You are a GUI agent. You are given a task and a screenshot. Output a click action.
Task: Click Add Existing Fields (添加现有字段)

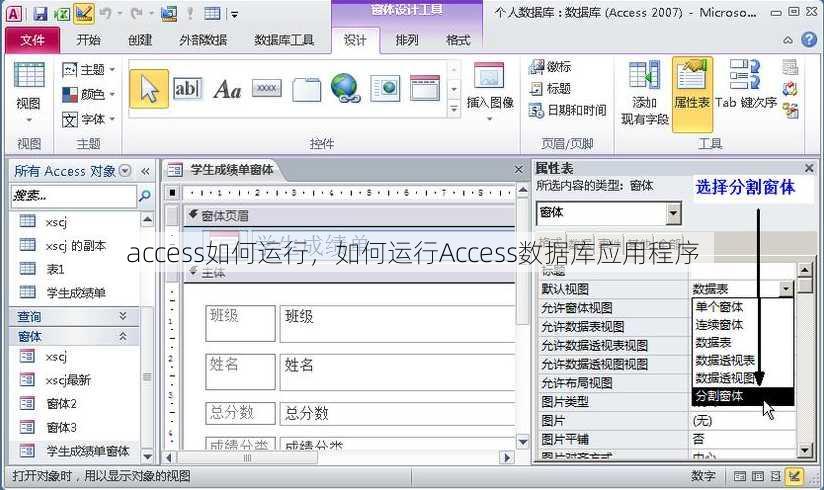[x=645, y=93]
